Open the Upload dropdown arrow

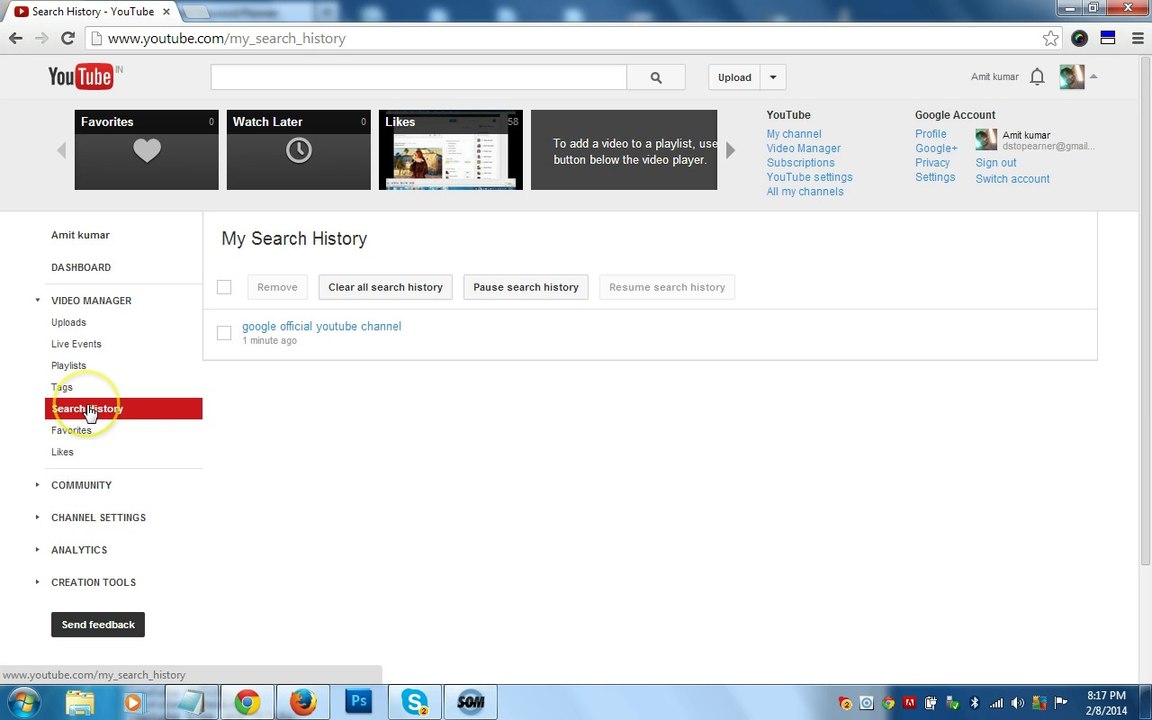click(773, 77)
